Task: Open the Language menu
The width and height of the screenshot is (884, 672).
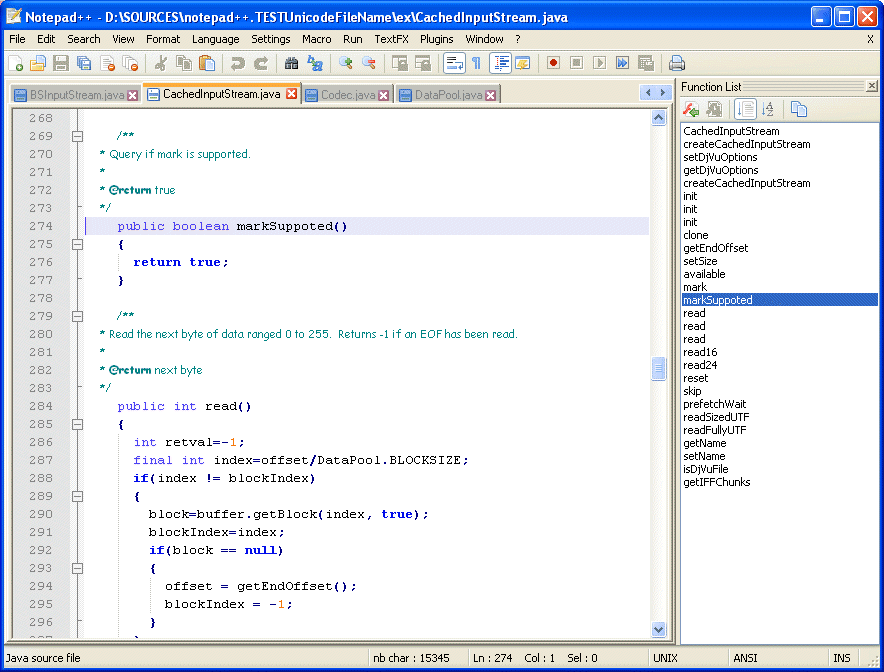Action: click(x=215, y=39)
